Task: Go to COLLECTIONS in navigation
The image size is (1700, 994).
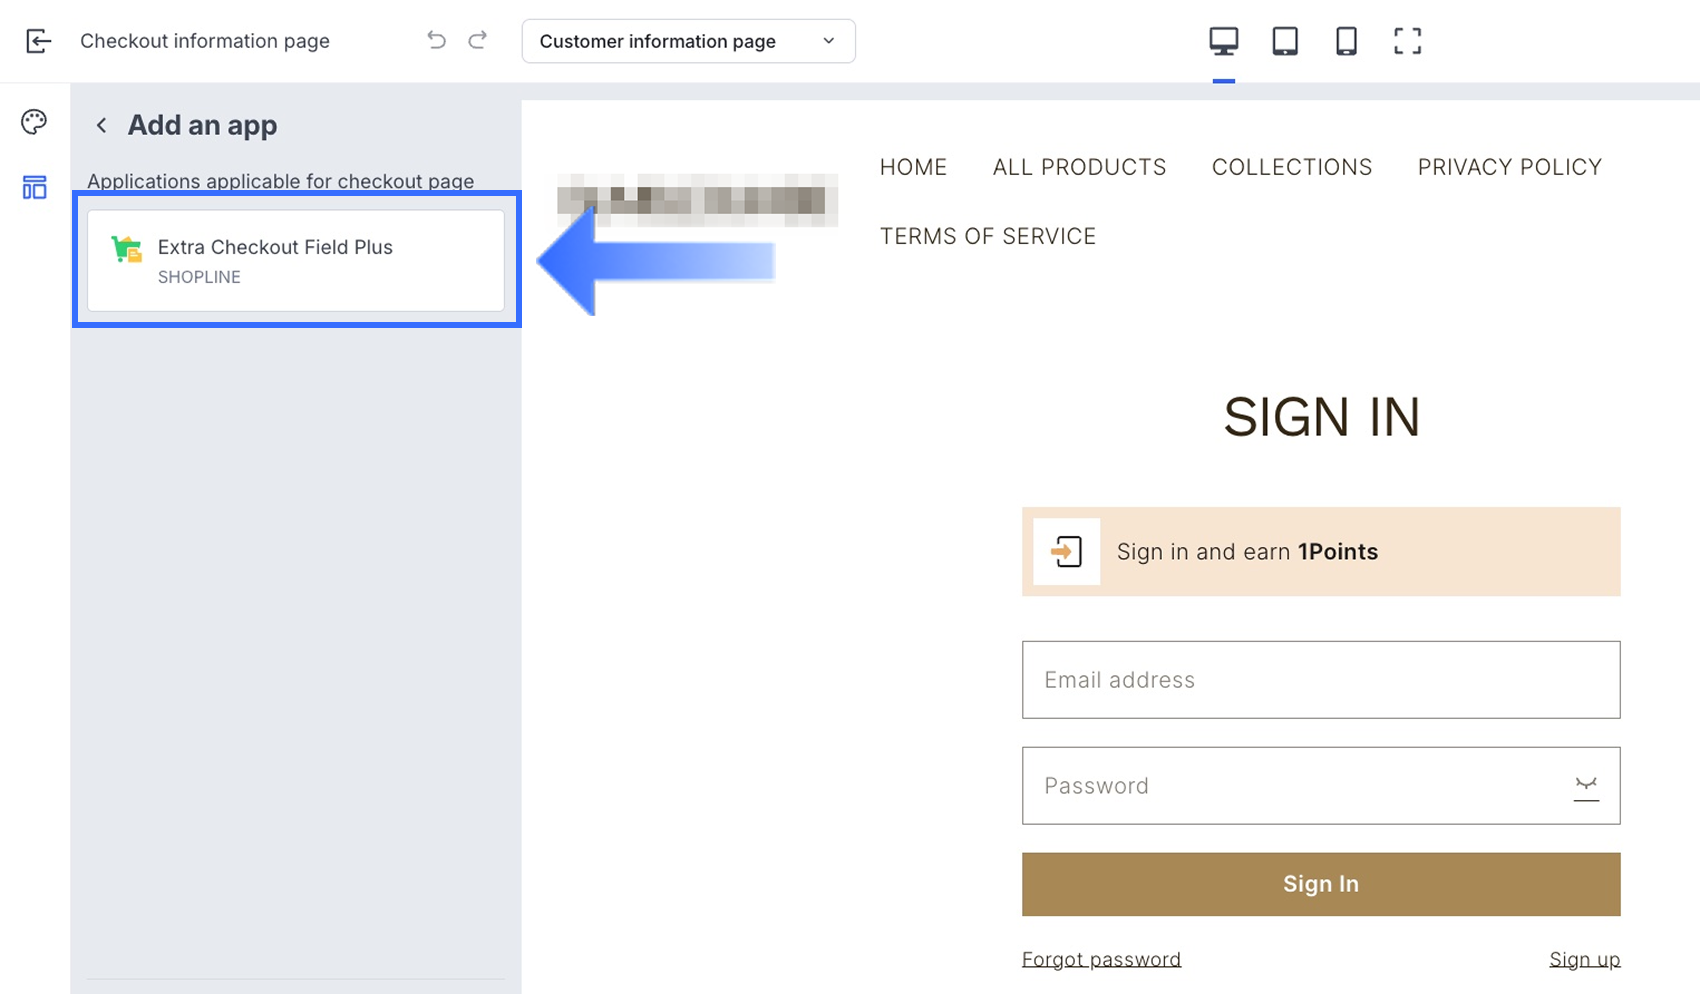Action: point(1292,167)
